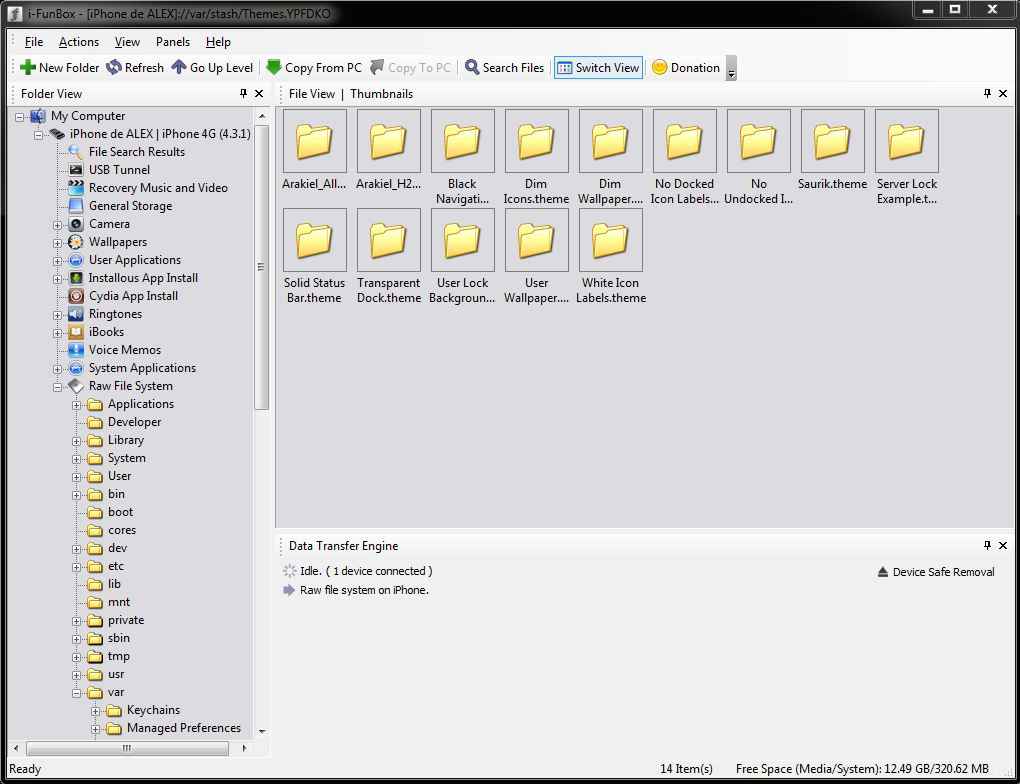Click the Donation smiley icon

click(x=659, y=67)
